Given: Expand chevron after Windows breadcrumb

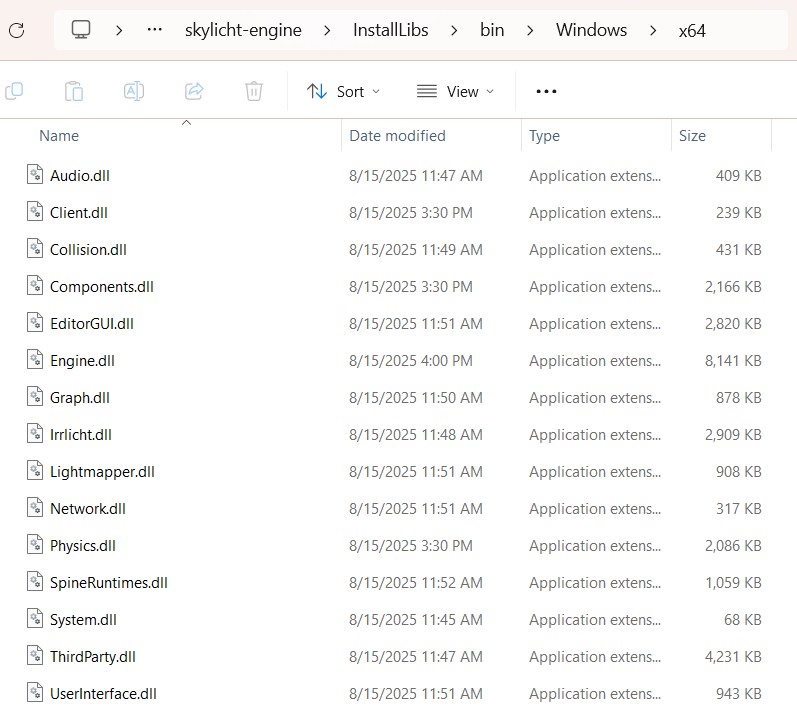Looking at the screenshot, I should coord(653,30).
